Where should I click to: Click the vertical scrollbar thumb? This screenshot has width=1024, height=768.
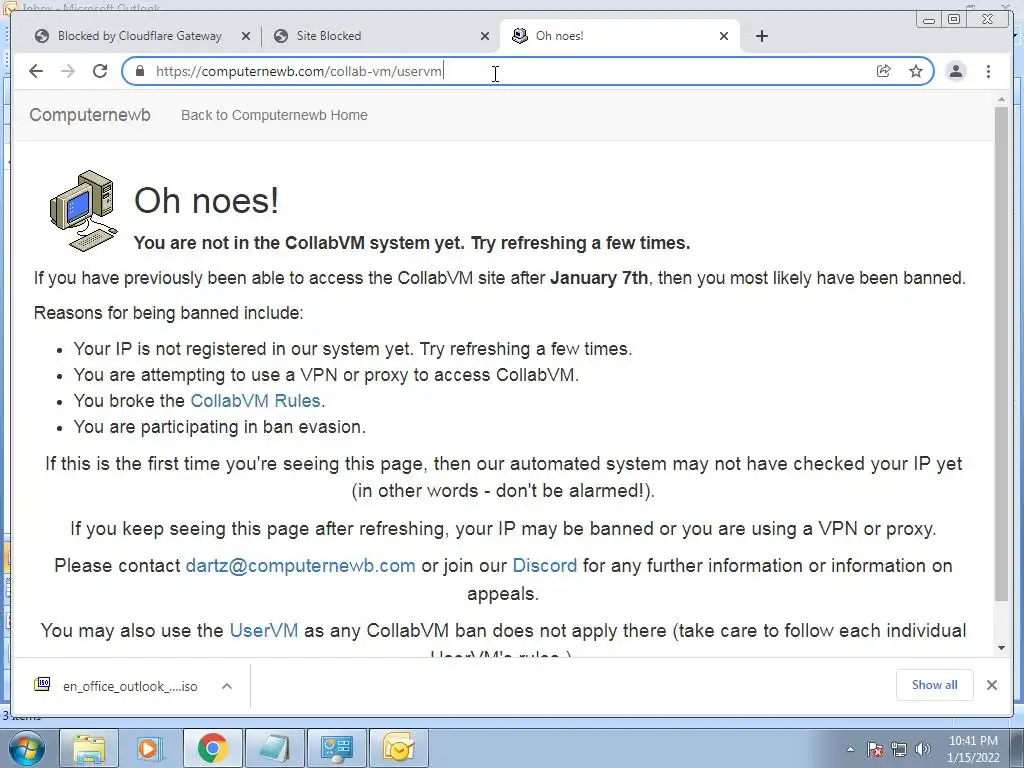1001,353
